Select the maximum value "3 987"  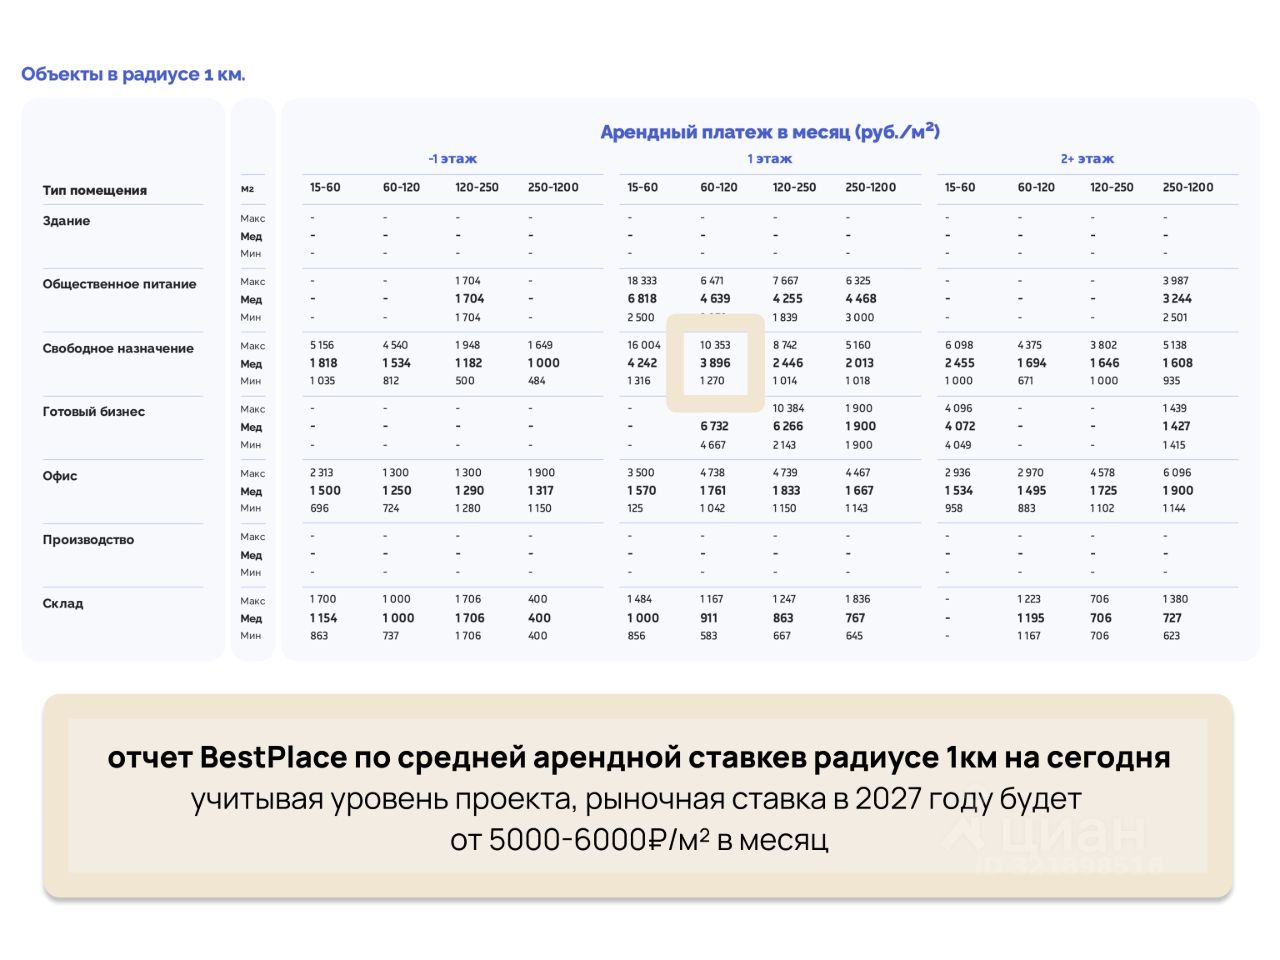[1176, 281]
